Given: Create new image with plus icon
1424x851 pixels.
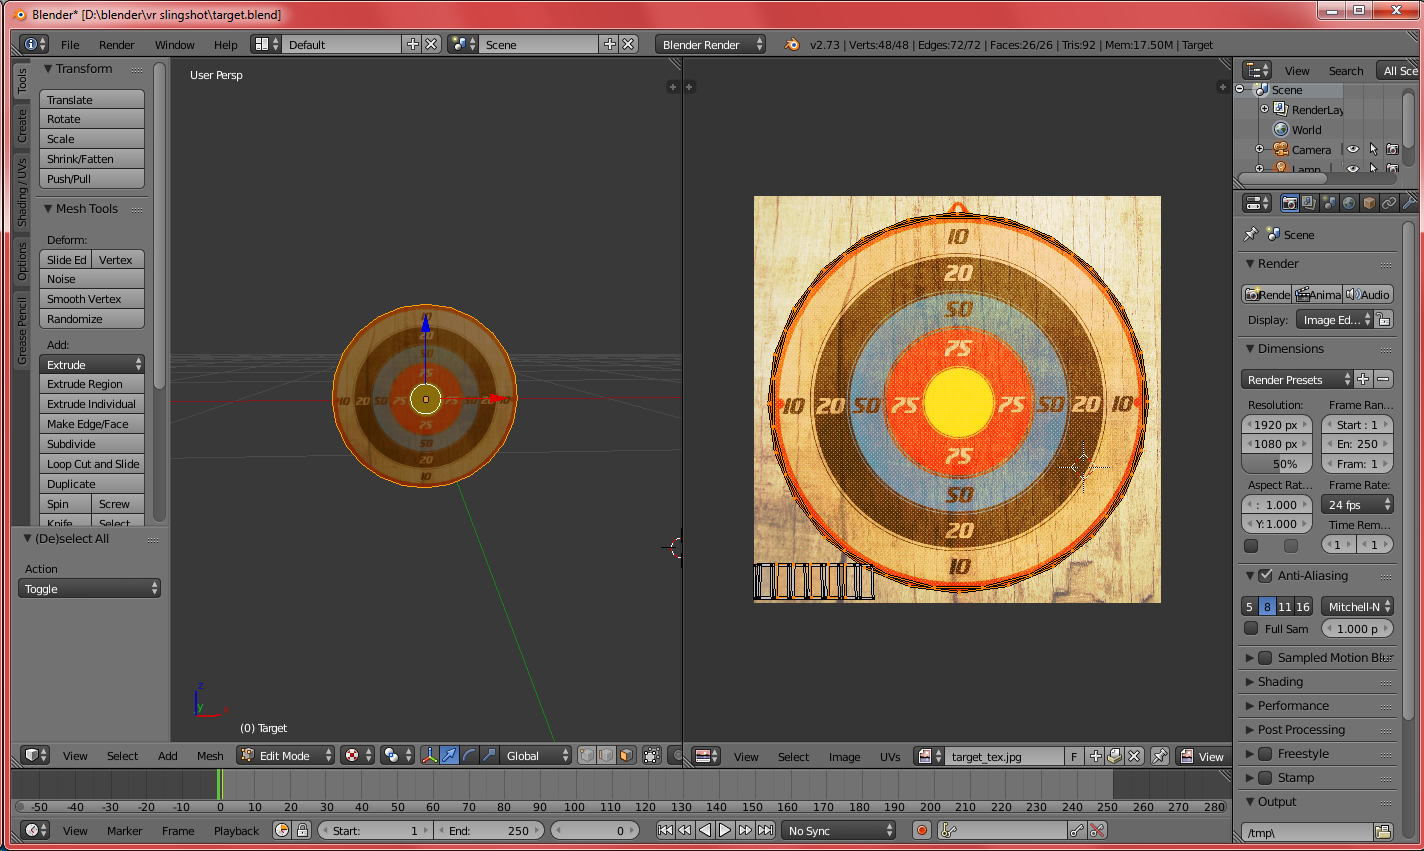Looking at the screenshot, I should point(1095,756).
